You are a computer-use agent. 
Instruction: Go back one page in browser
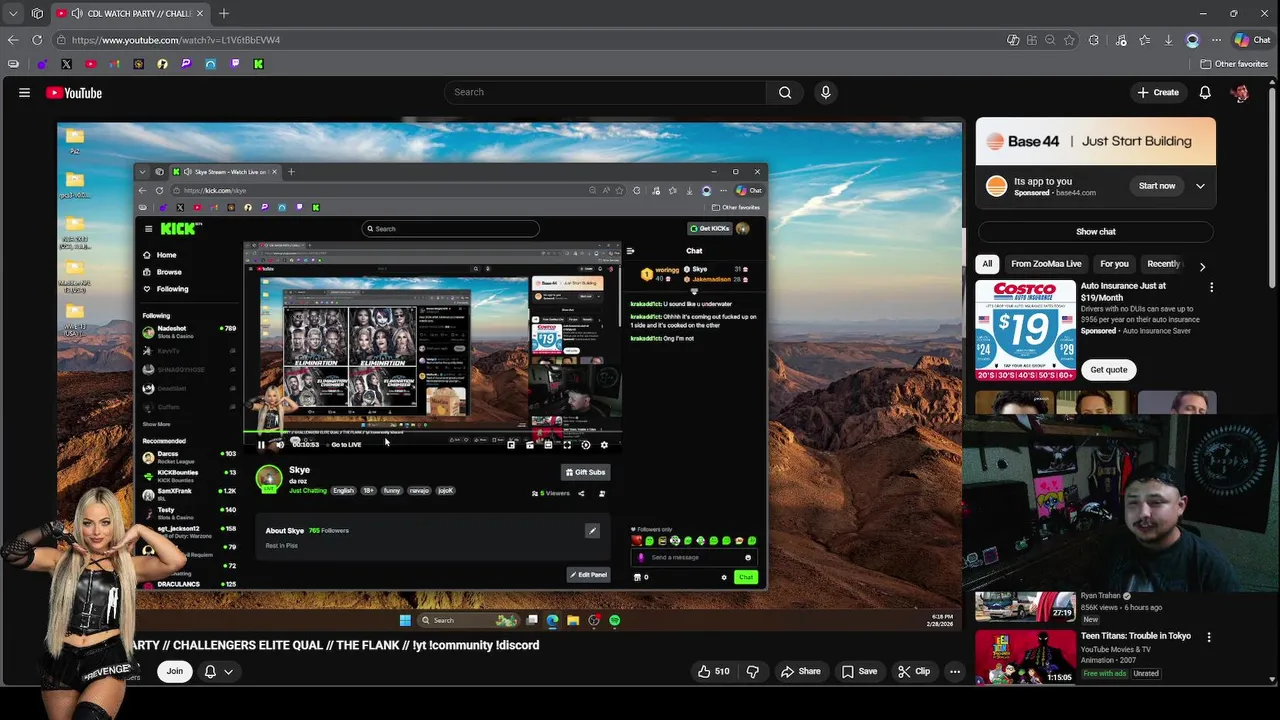pos(13,40)
